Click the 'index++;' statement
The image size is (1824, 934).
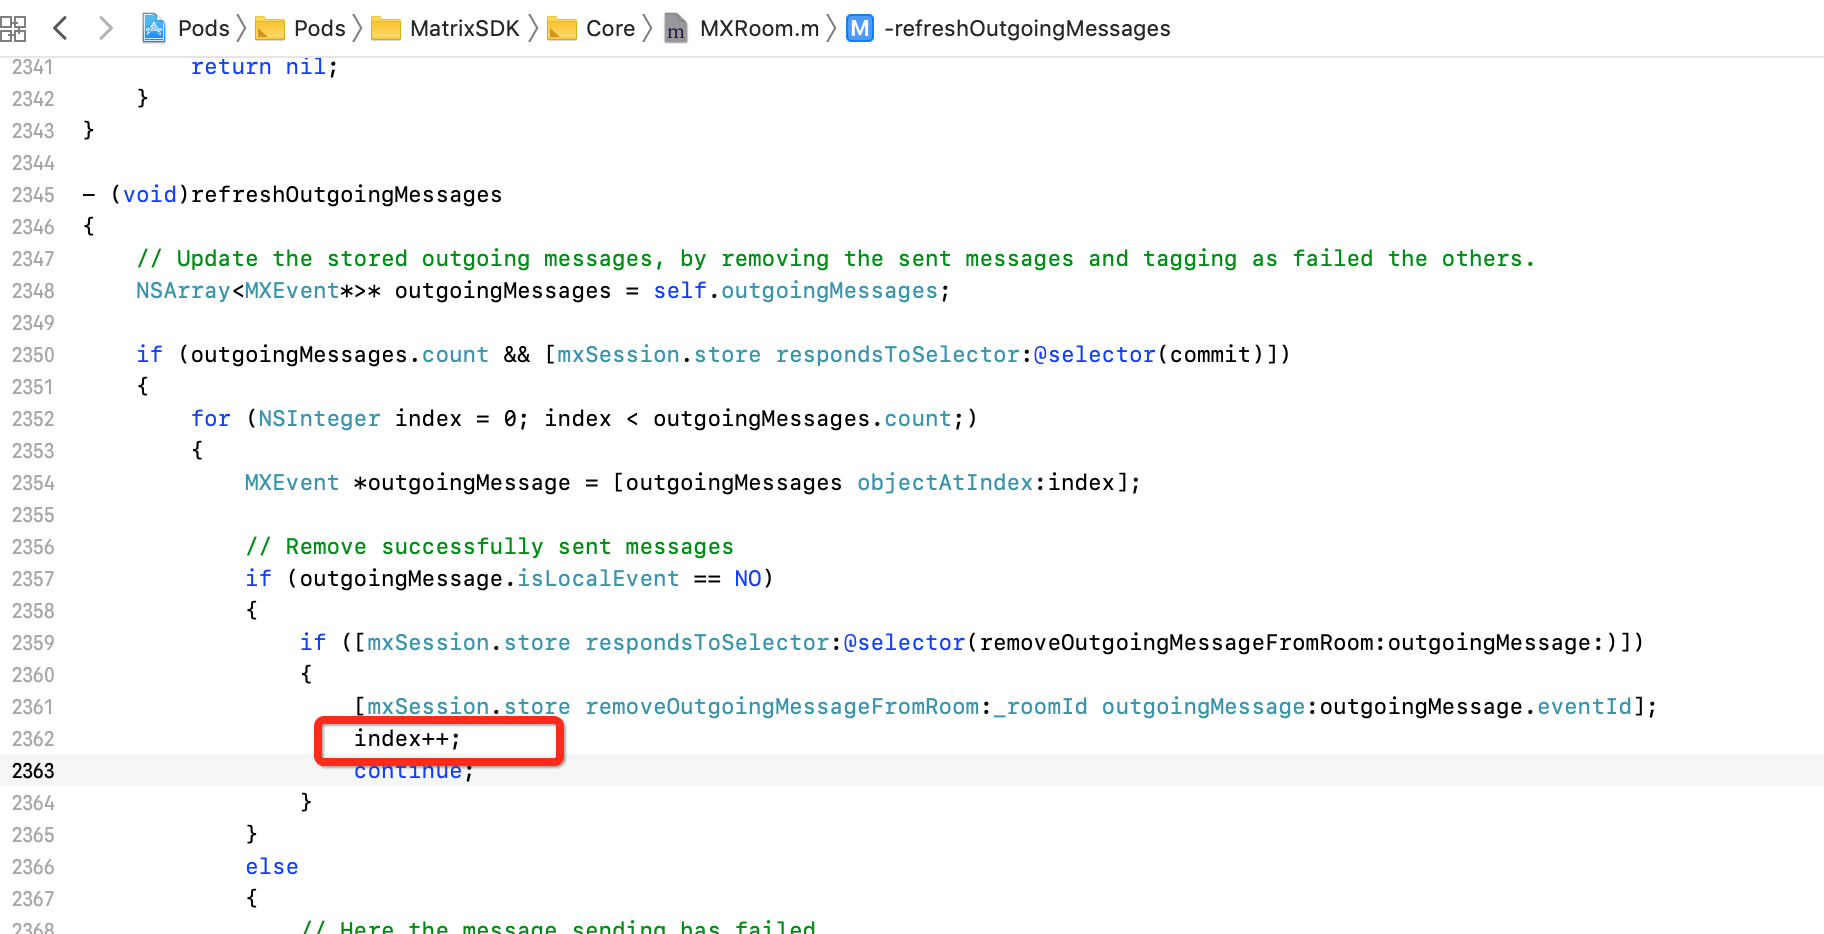tap(407, 739)
